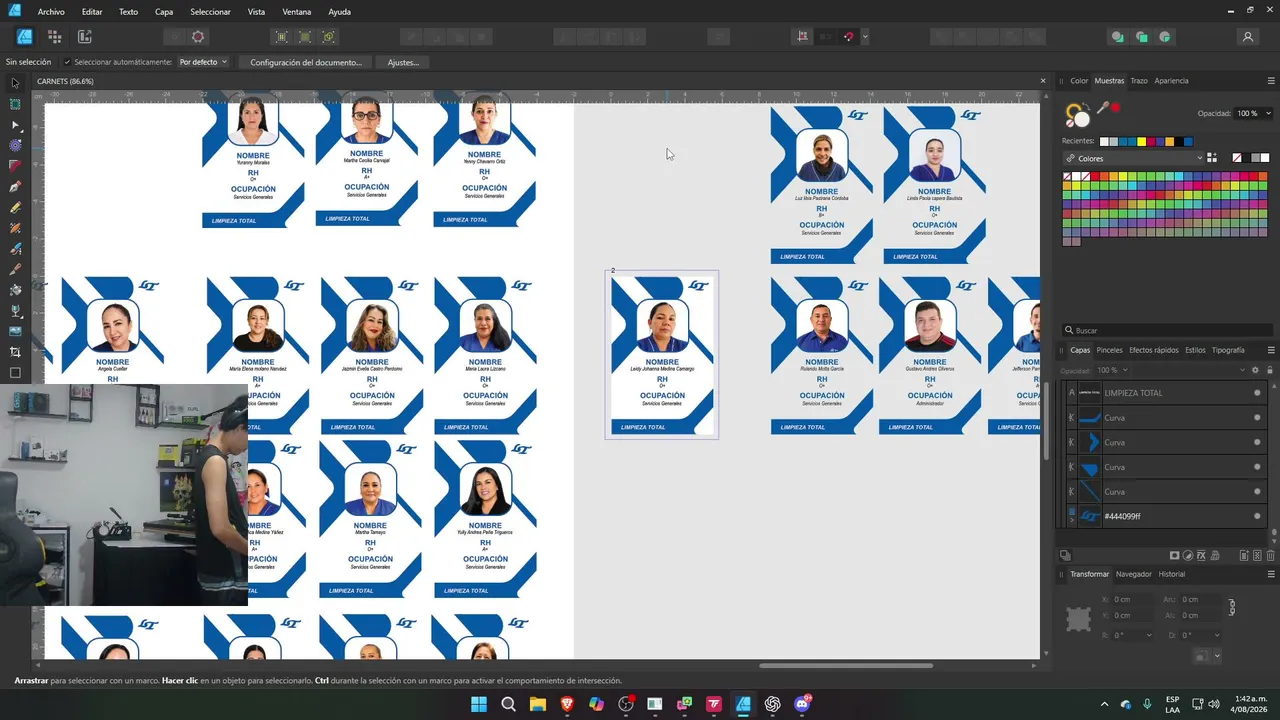Screen dimensions: 1280x720
Task: Open the Layers panel options menu
Action: (x=1271, y=350)
